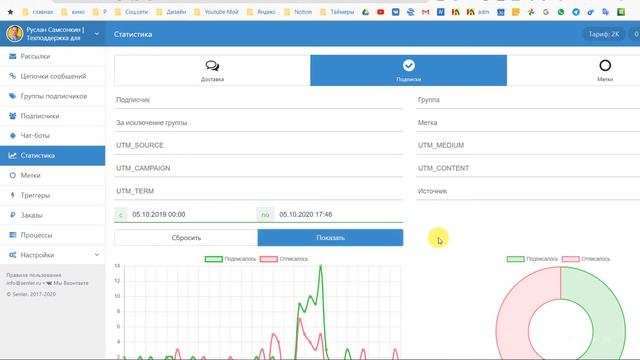640x360 pixels.
Task: Click the UTM_CONTENT input field
Action: (x=528, y=168)
